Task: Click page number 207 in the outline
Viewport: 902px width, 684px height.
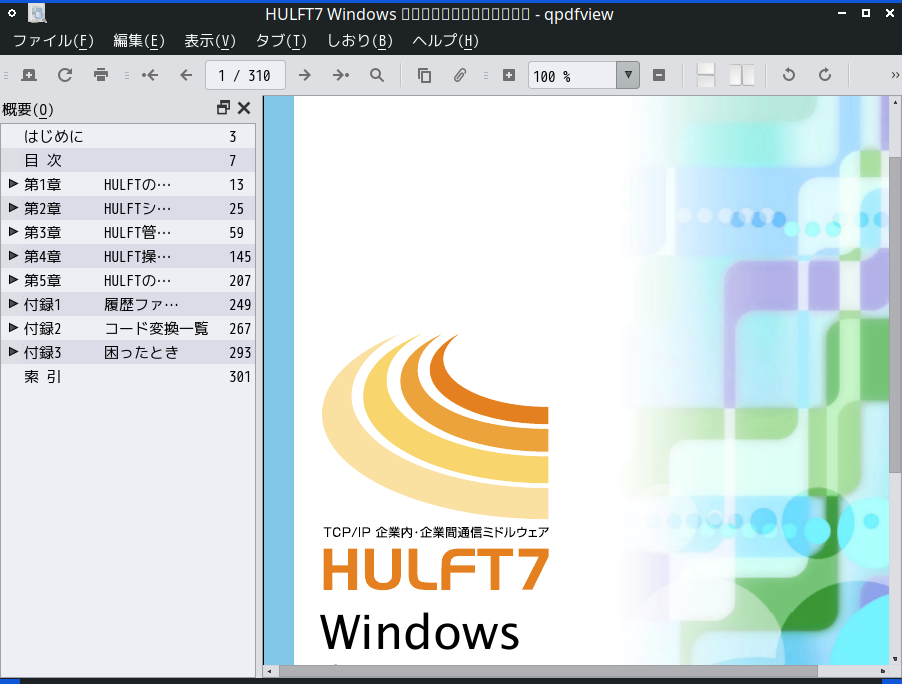Action: pos(240,281)
